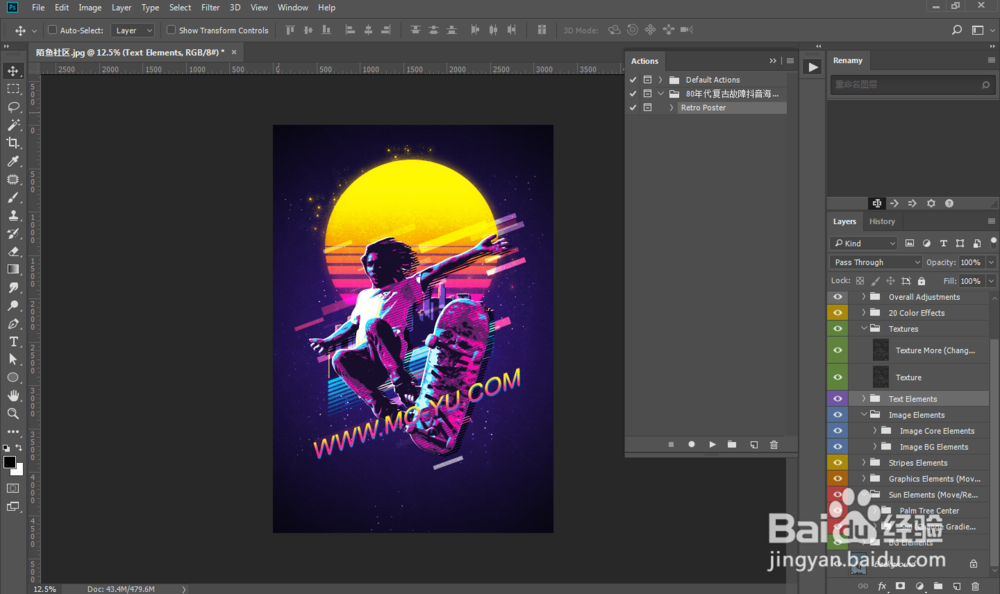Open the Image menu
Screen dimensions: 1000x594
90,8
